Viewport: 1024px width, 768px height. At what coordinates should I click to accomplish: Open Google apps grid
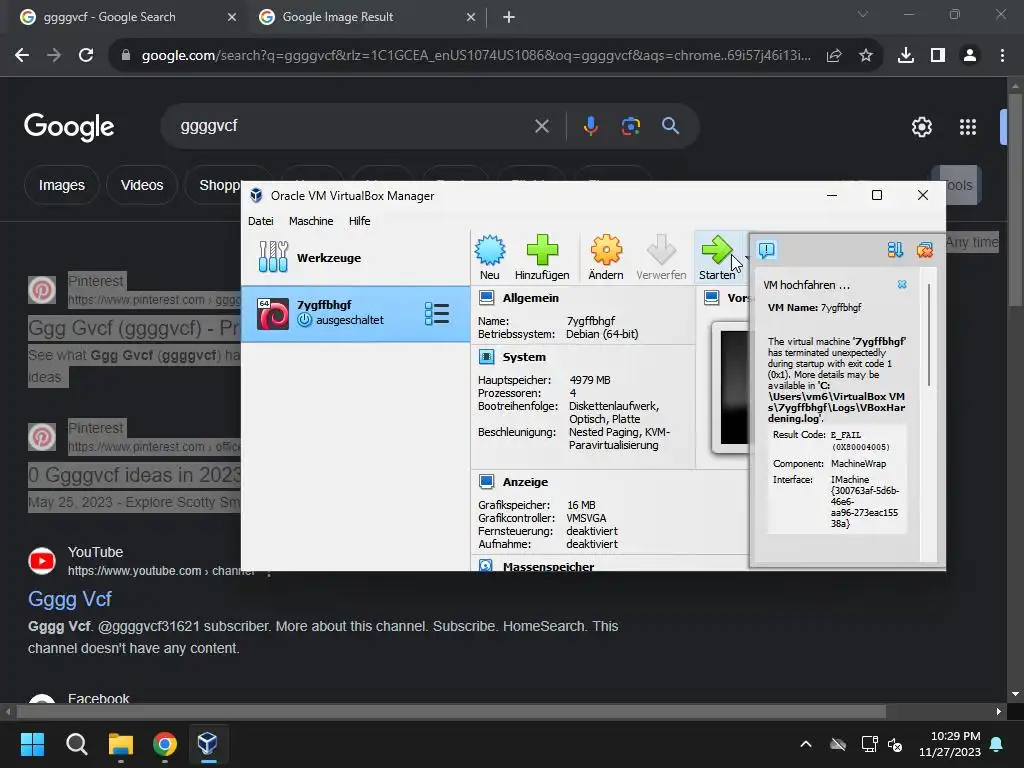pos(968,127)
